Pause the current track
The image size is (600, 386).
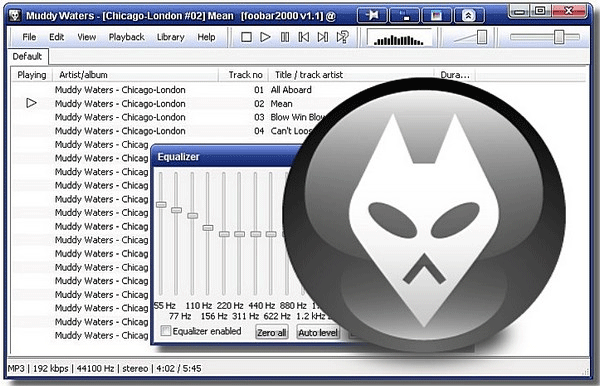click(285, 37)
